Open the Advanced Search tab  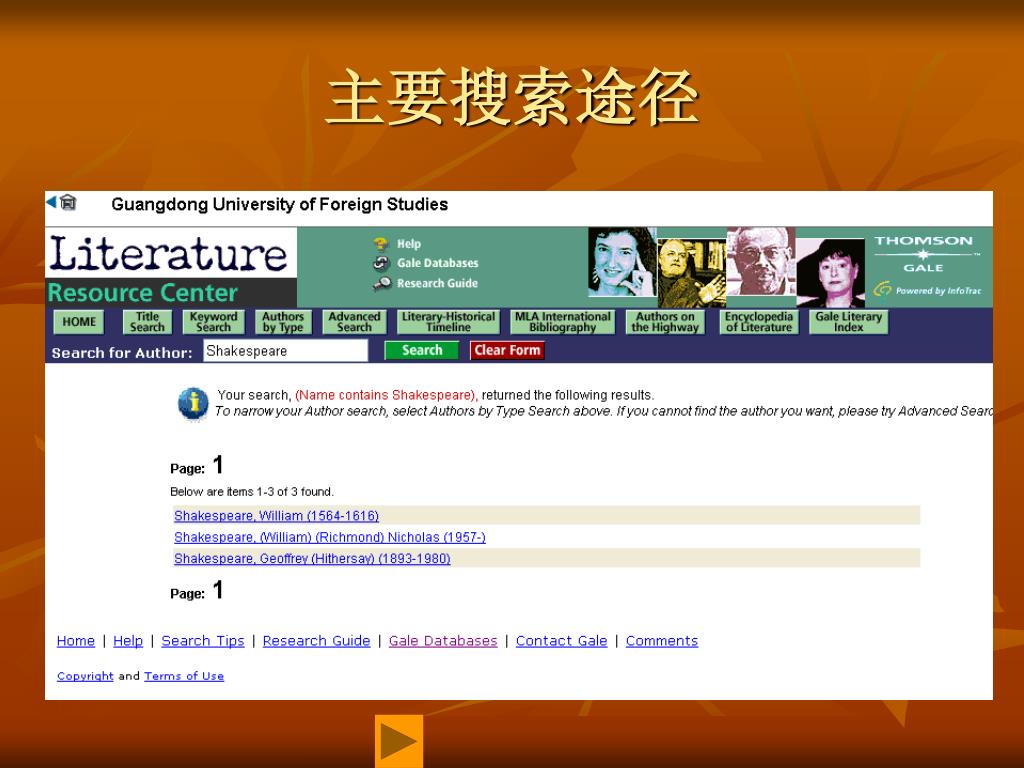[354, 322]
